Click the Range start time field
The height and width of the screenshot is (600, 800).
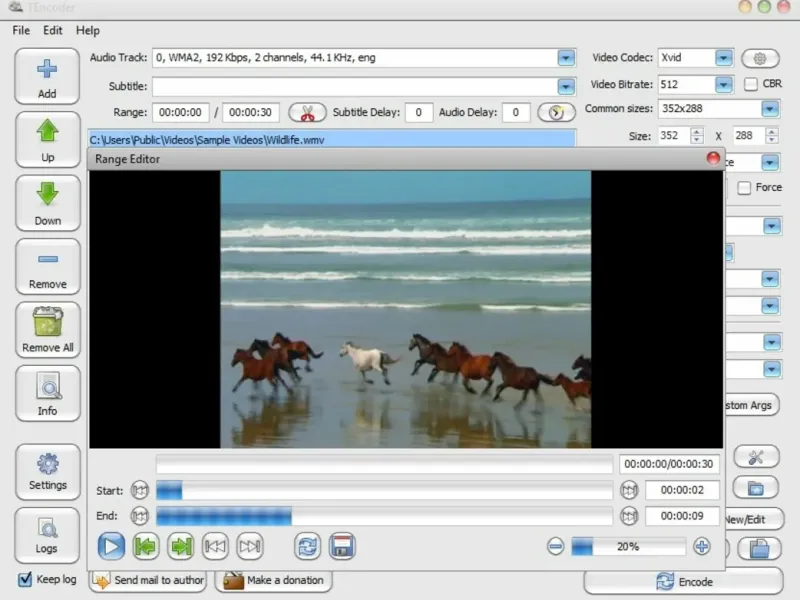point(181,112)
